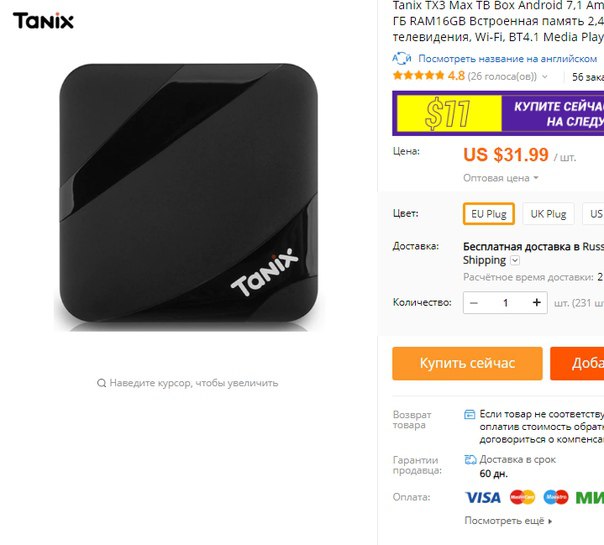Image resolution: width=604 pixels, height=545 pixels.
Task: Open Посмотреть название на английском link
Action: [x=507, y=59]
